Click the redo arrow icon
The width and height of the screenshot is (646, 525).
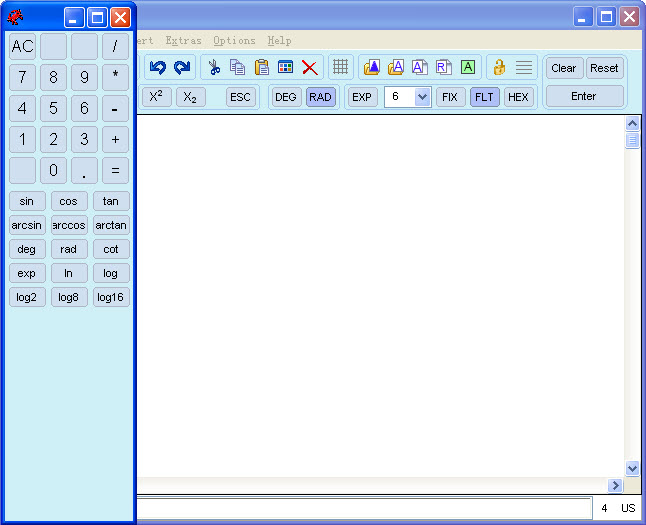point(182,68)
